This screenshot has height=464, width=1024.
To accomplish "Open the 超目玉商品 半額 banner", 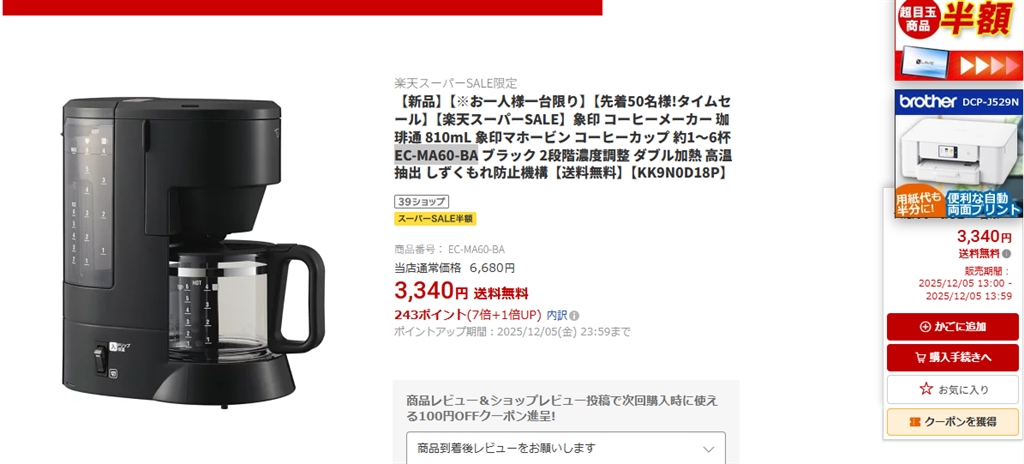I will click(959, 40).
